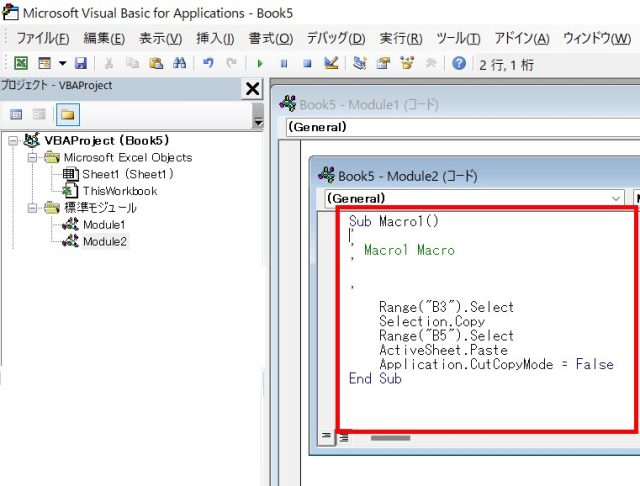Select ThisWorkbook in the project tree

tap(119, 191)
